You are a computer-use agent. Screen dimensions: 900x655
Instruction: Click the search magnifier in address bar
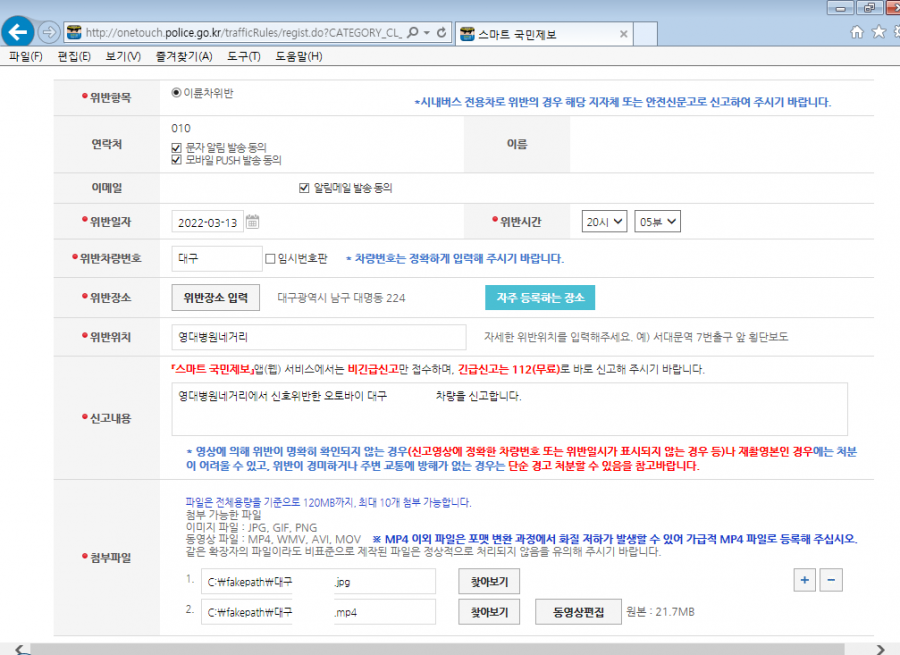[413, 33]
